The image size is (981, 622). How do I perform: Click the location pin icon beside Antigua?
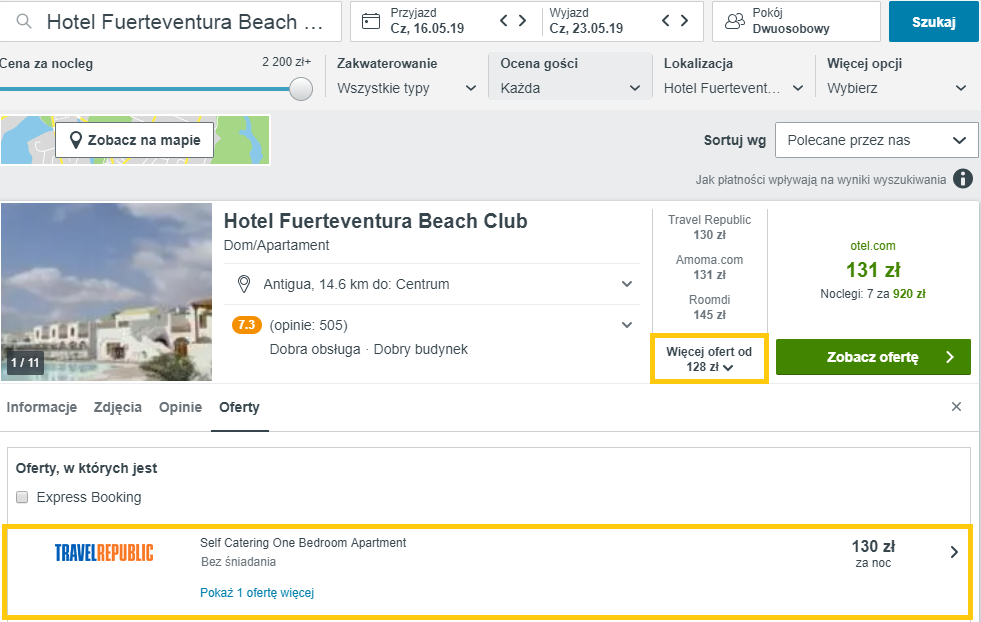click(x=244, y=284)
